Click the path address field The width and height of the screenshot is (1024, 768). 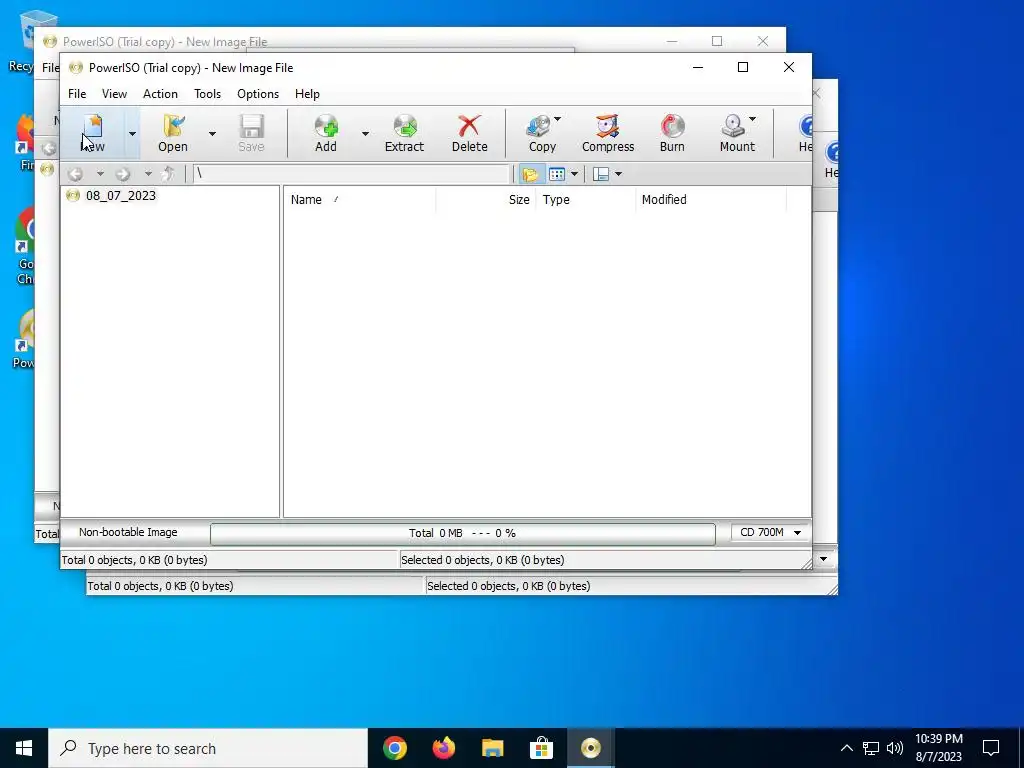click(x=351, y=174)
